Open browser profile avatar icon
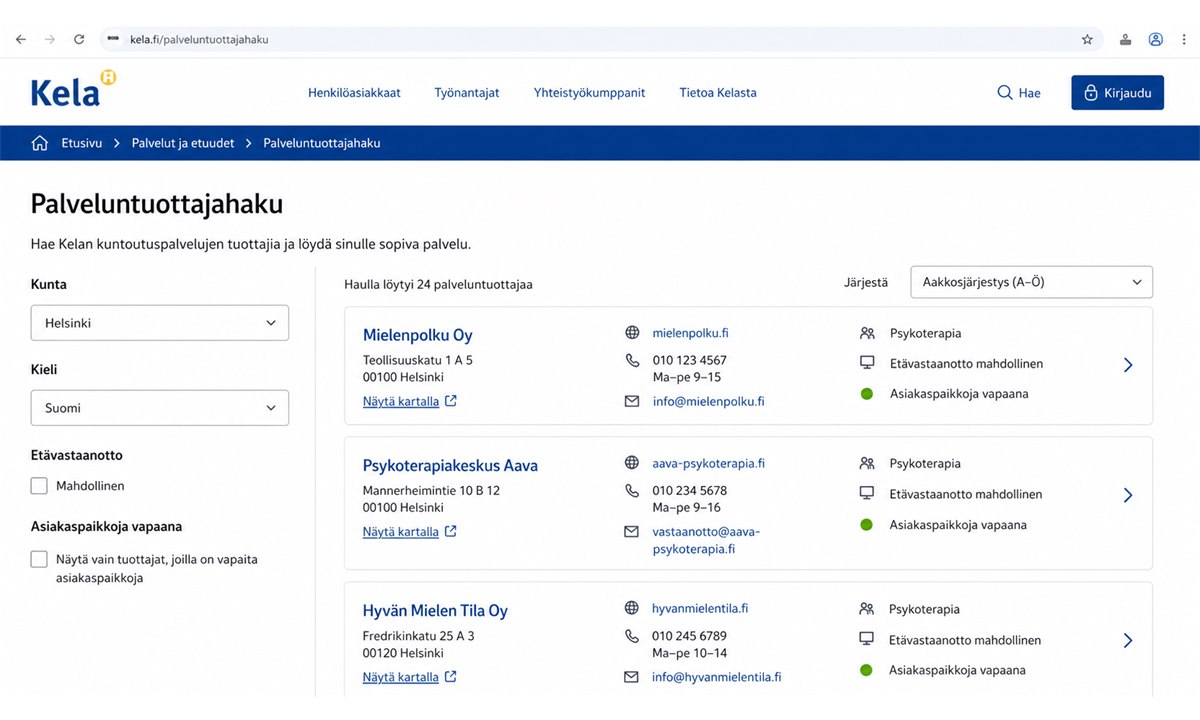The height and width of the screenshot is (720, 1200). [1156, 40]
